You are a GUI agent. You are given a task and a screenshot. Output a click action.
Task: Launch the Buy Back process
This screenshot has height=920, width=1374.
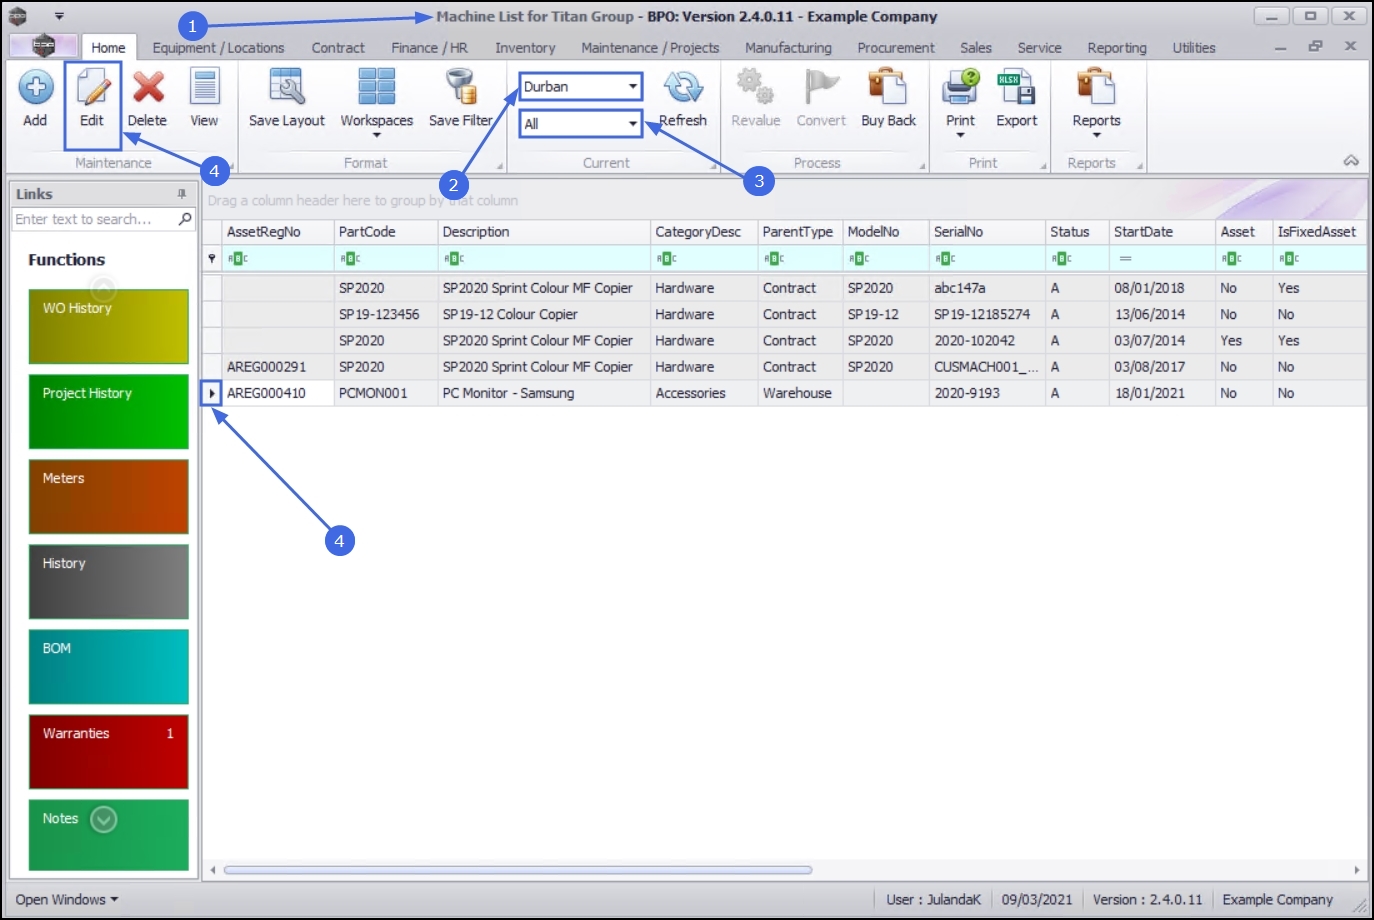[889, 98]
